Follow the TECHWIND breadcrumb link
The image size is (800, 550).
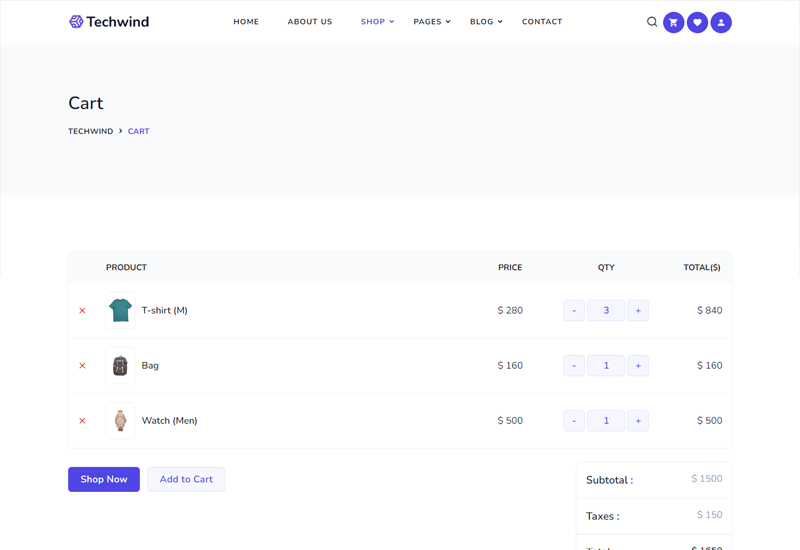pyautogui.click(x=91, y=131)
